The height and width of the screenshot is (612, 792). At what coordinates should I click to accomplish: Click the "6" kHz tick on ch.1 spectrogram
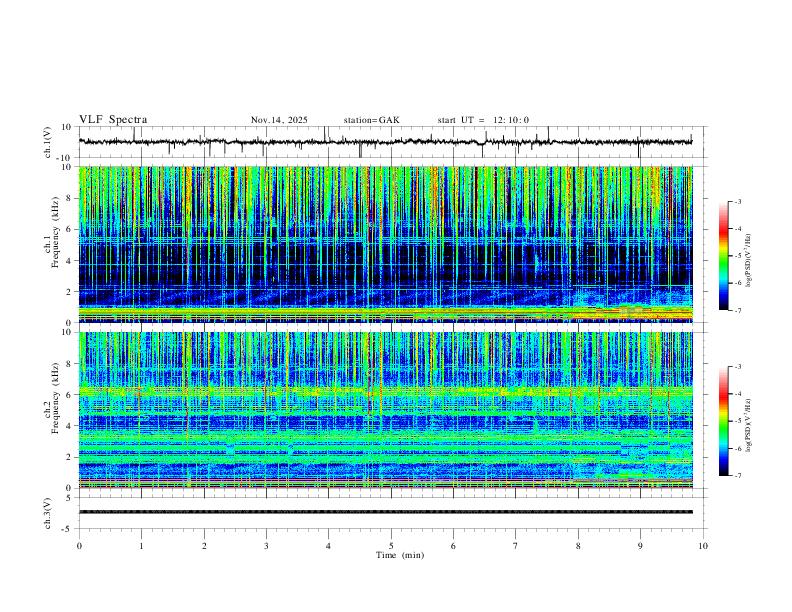coord(69,229)
